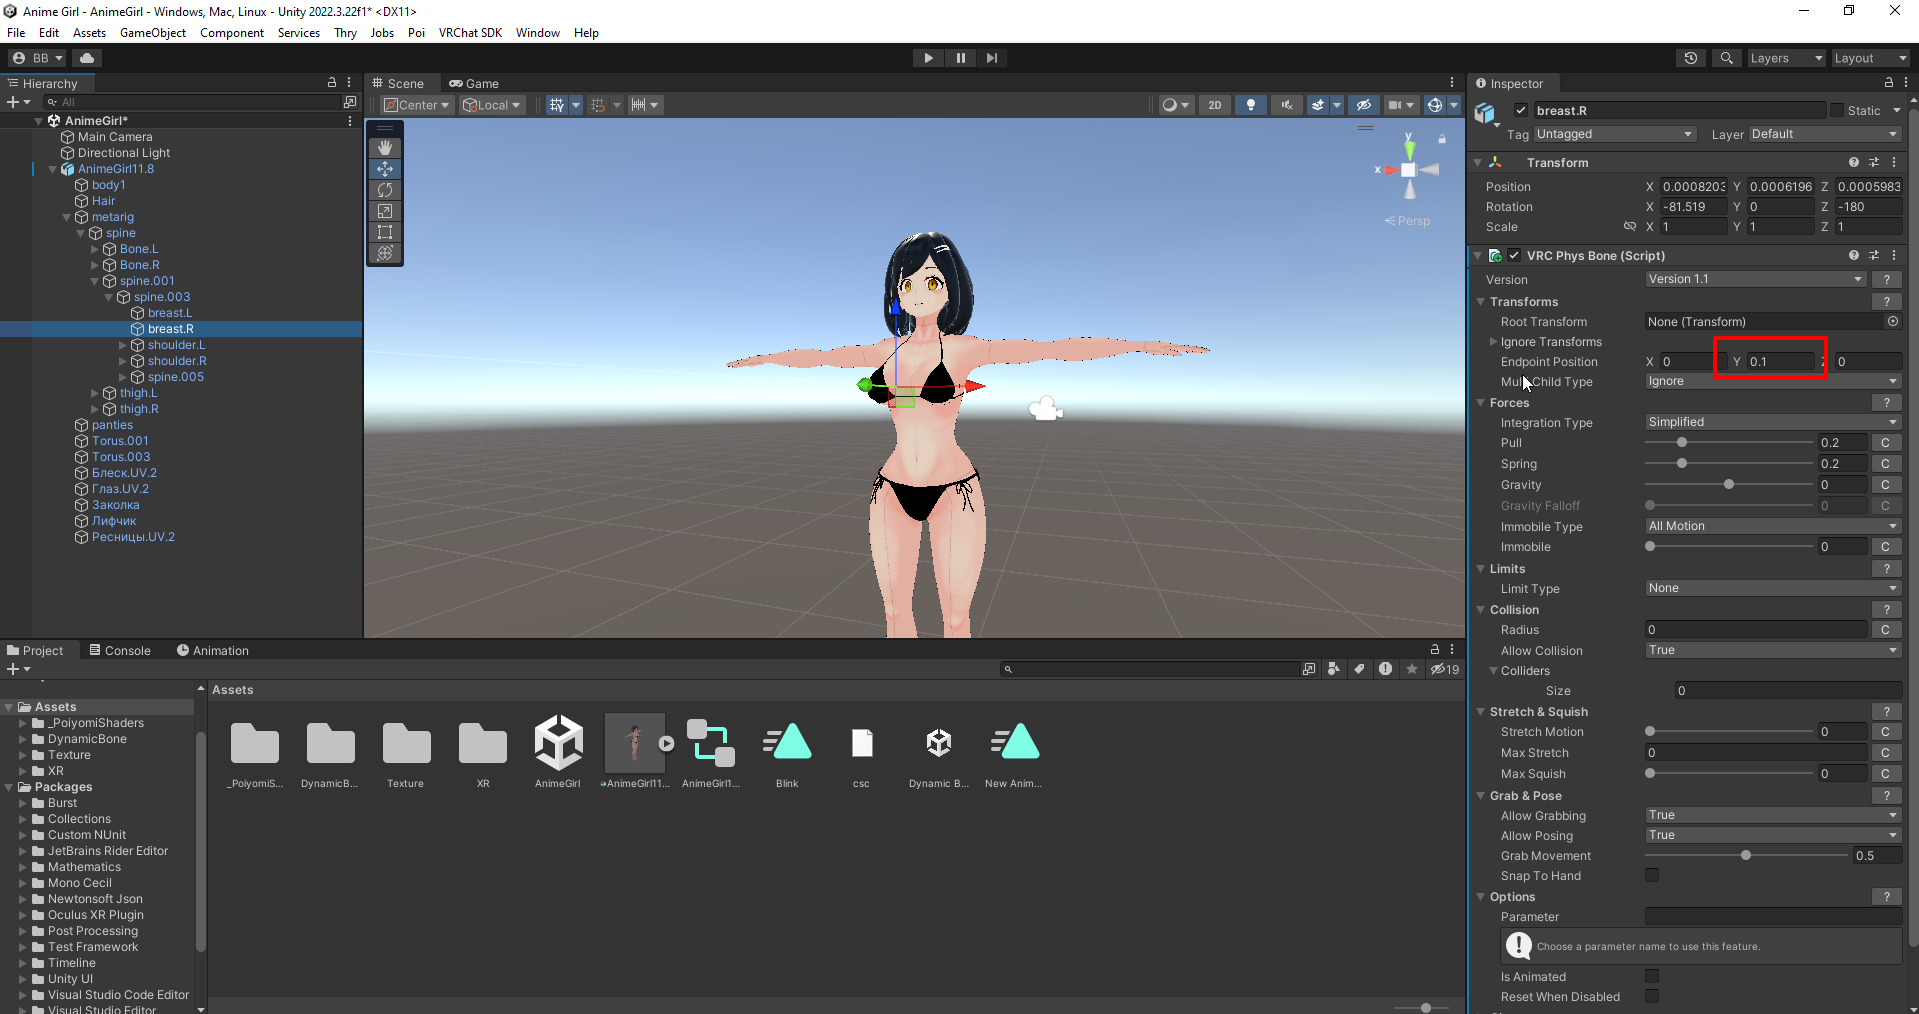Check the Is Animated checkbox

click(x=1652, y=977)
